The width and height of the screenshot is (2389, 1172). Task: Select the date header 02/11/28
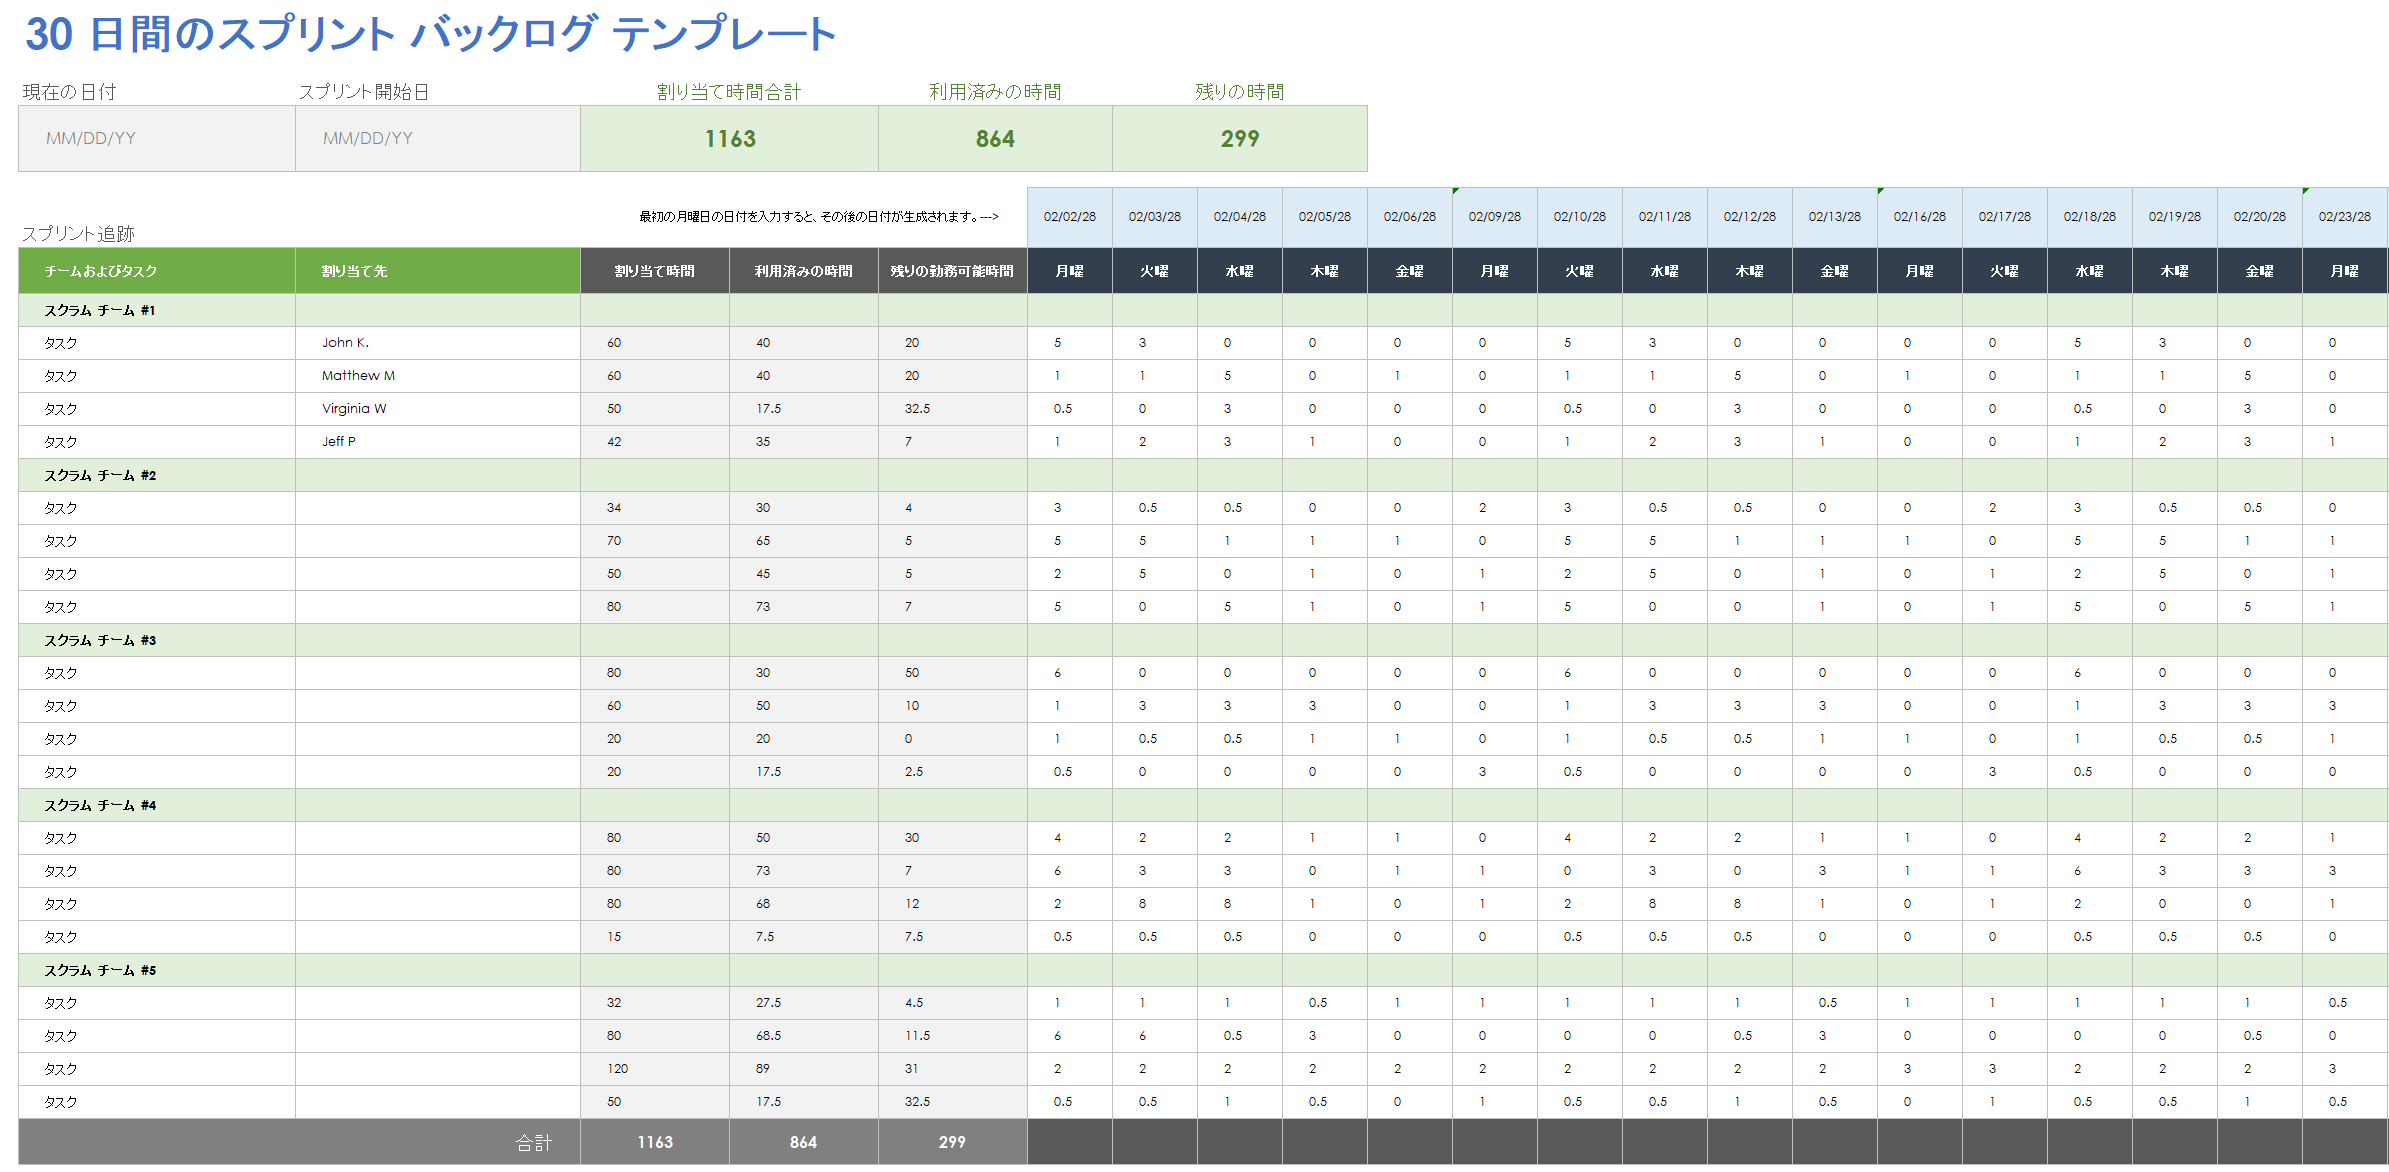pyautogui.click(x=1665, y=217)
